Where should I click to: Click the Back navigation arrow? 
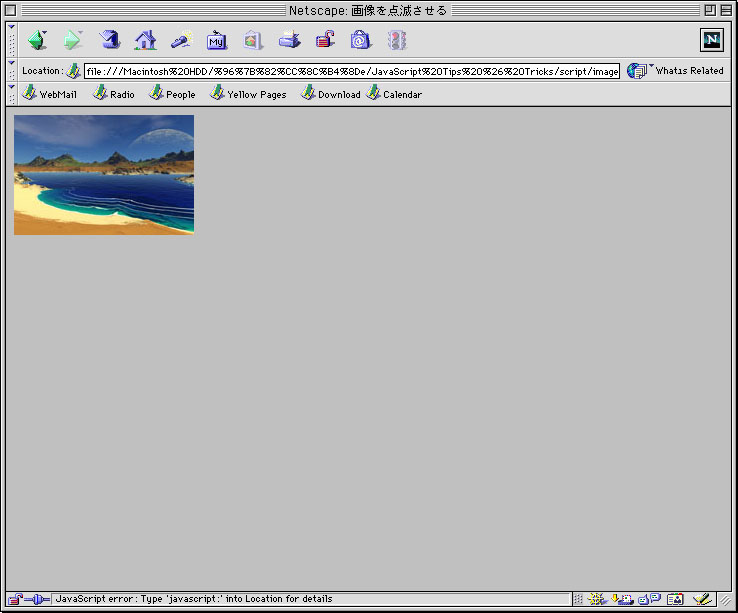[x=38, y=40]
